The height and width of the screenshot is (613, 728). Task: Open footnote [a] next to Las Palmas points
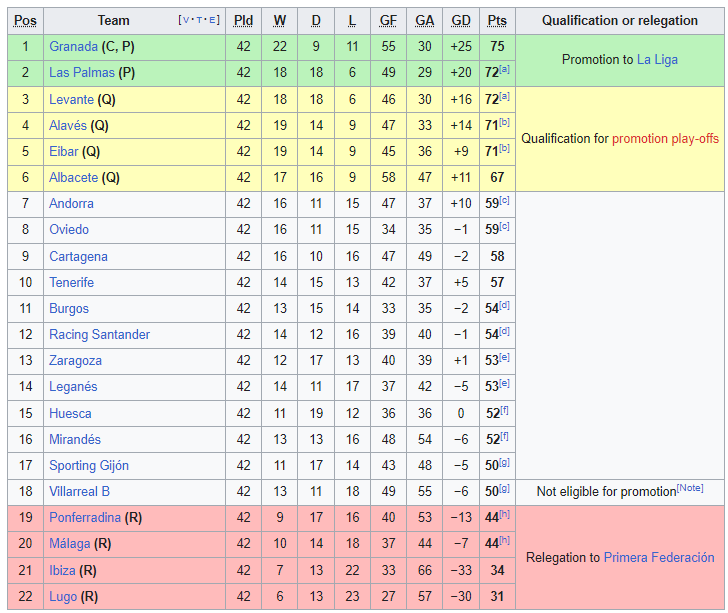point(504,70)
